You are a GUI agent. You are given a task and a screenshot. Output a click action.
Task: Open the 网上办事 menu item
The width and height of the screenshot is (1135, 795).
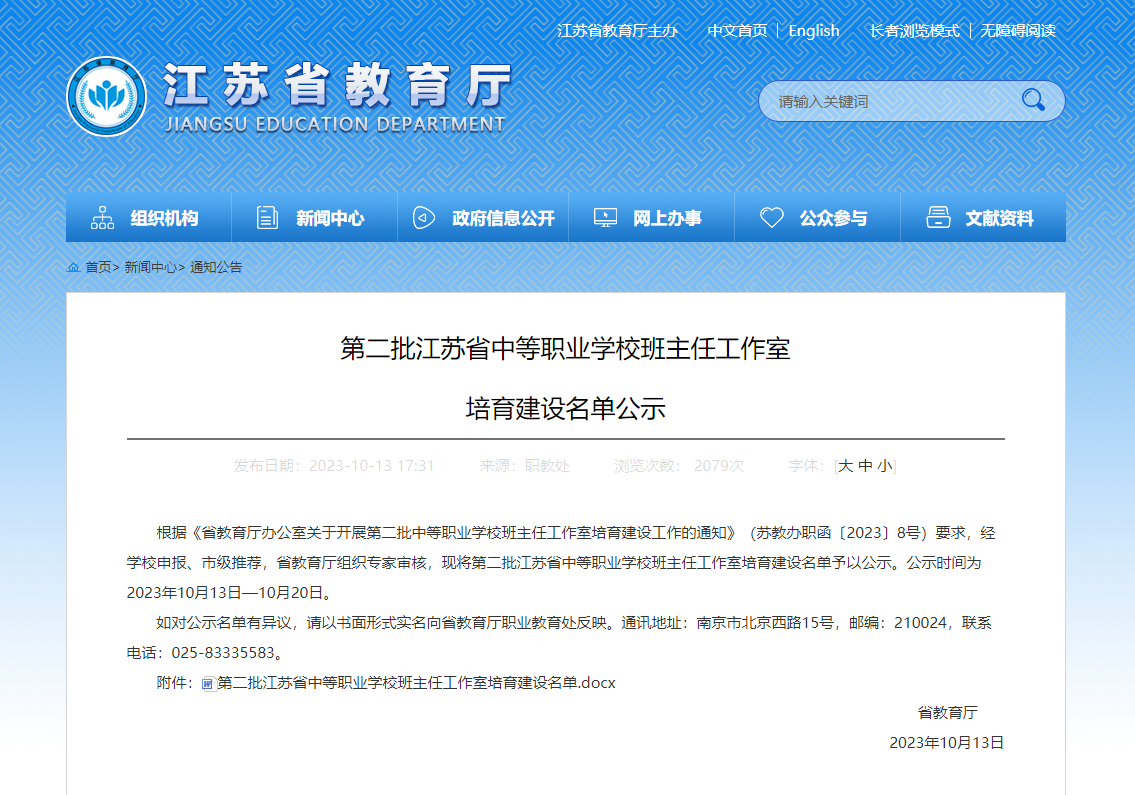point(667,218)
